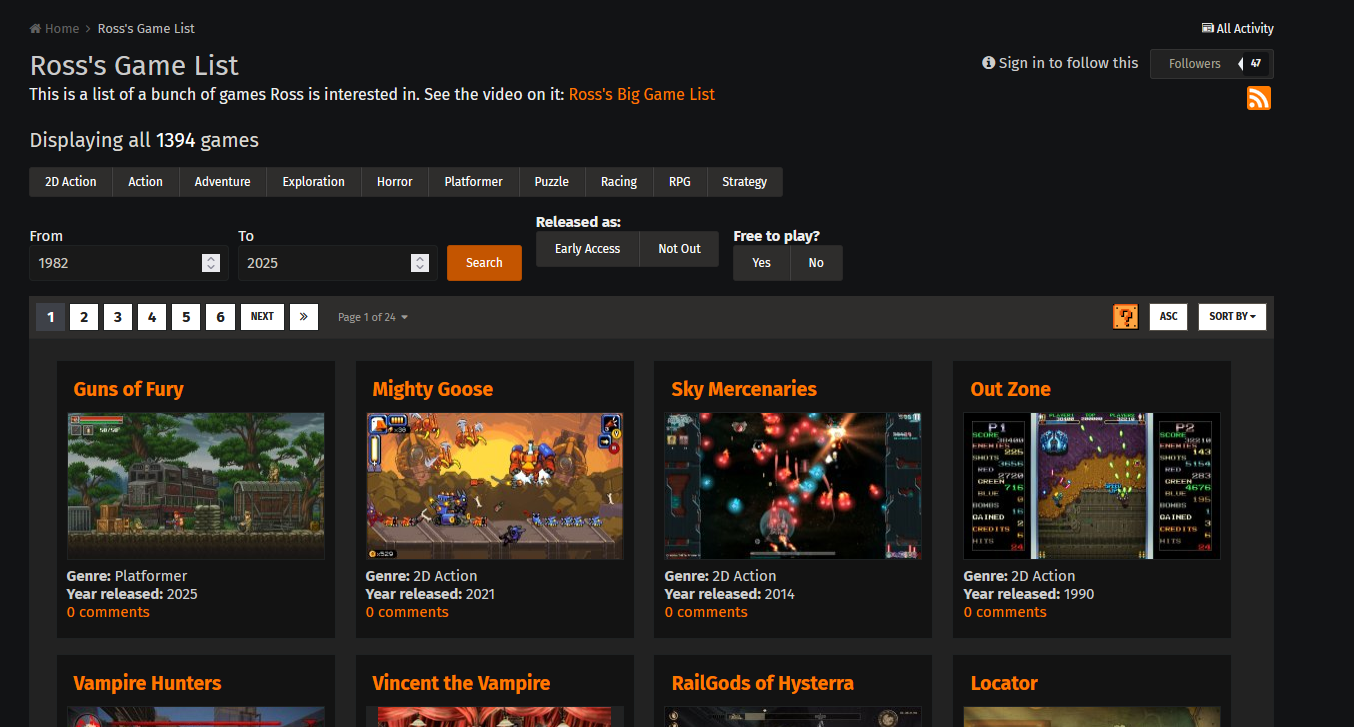Open the Sky Mercenaries game title
The height and width of the screenshot is (727, 1354).
[x=744, y=389]
